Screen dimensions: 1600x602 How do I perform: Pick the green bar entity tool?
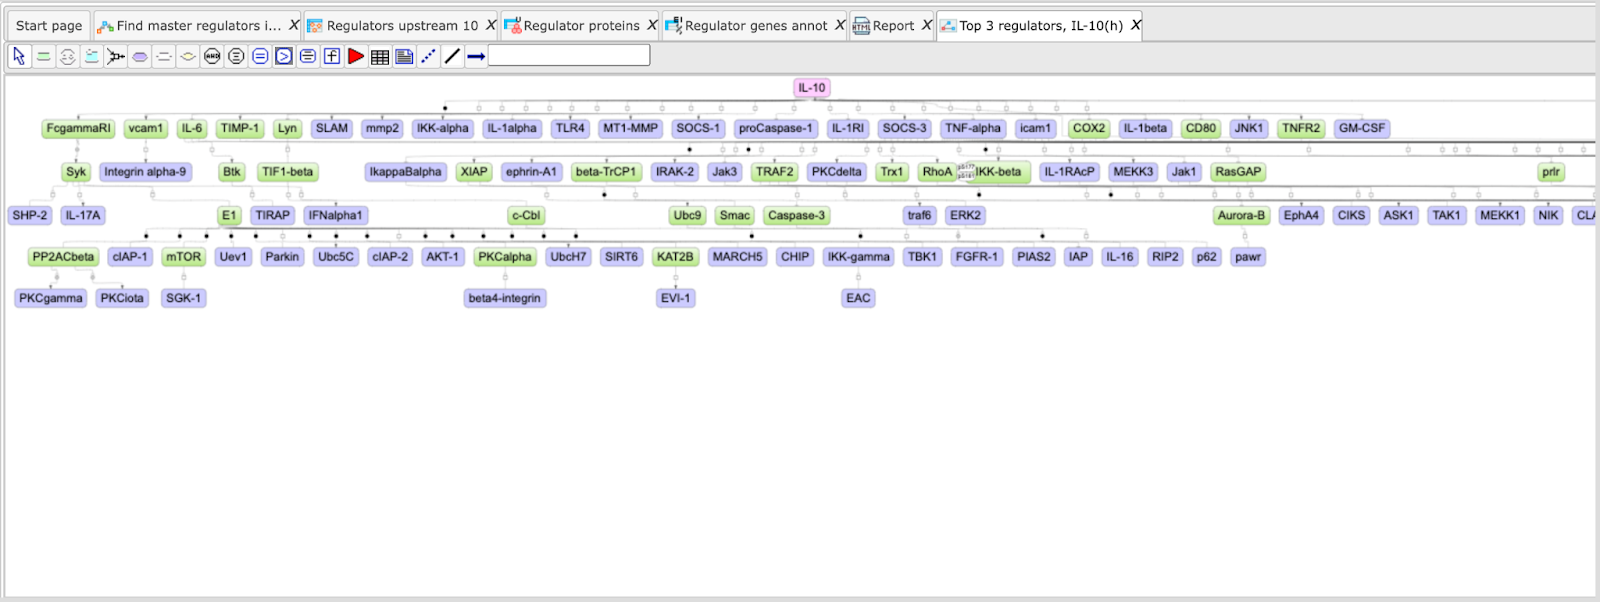[43, 57]
